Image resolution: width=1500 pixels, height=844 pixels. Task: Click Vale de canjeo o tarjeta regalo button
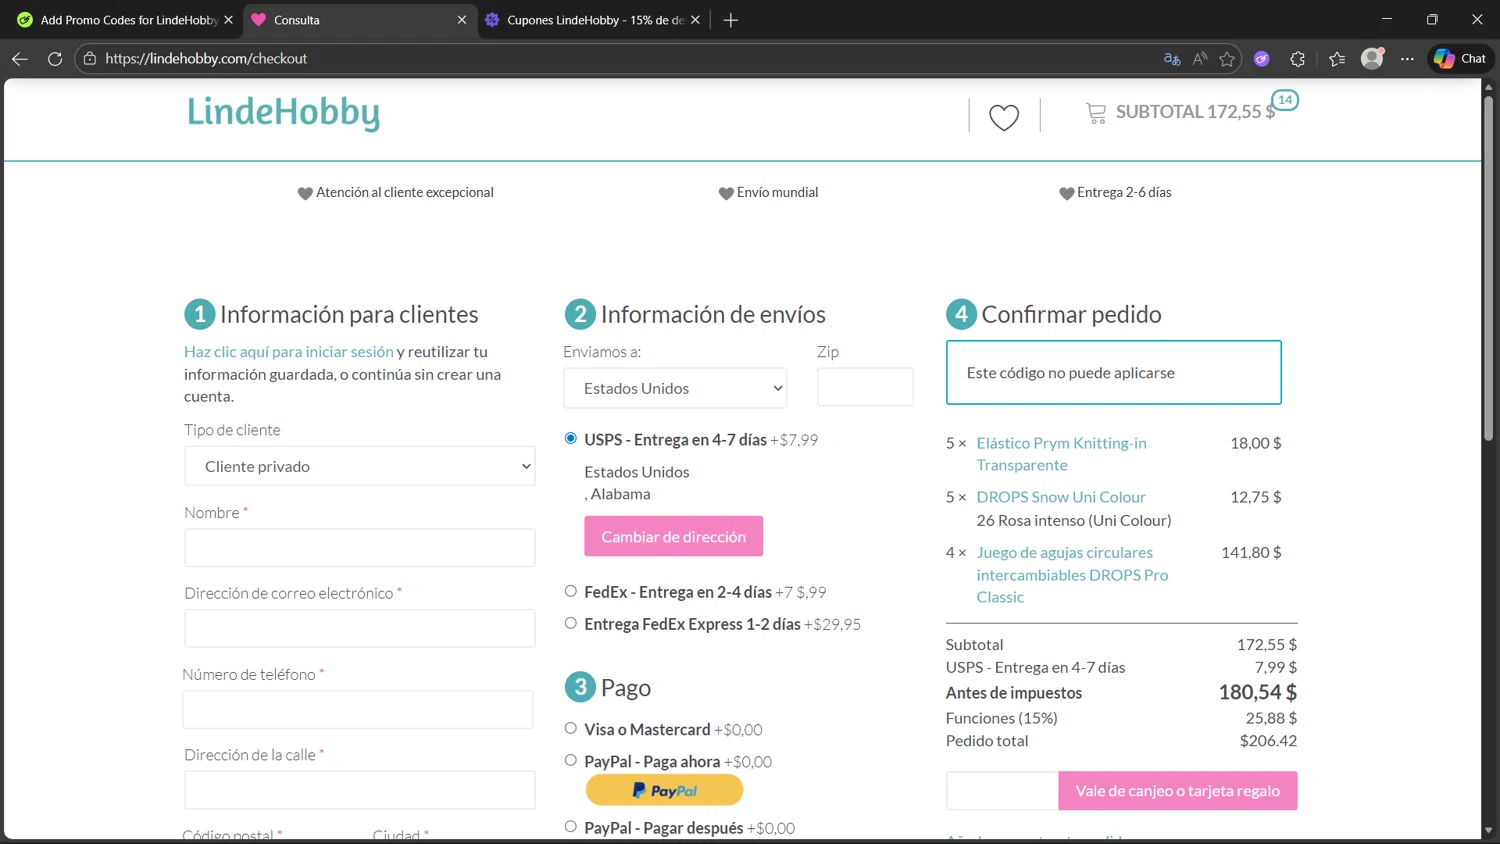[1178, 790]
